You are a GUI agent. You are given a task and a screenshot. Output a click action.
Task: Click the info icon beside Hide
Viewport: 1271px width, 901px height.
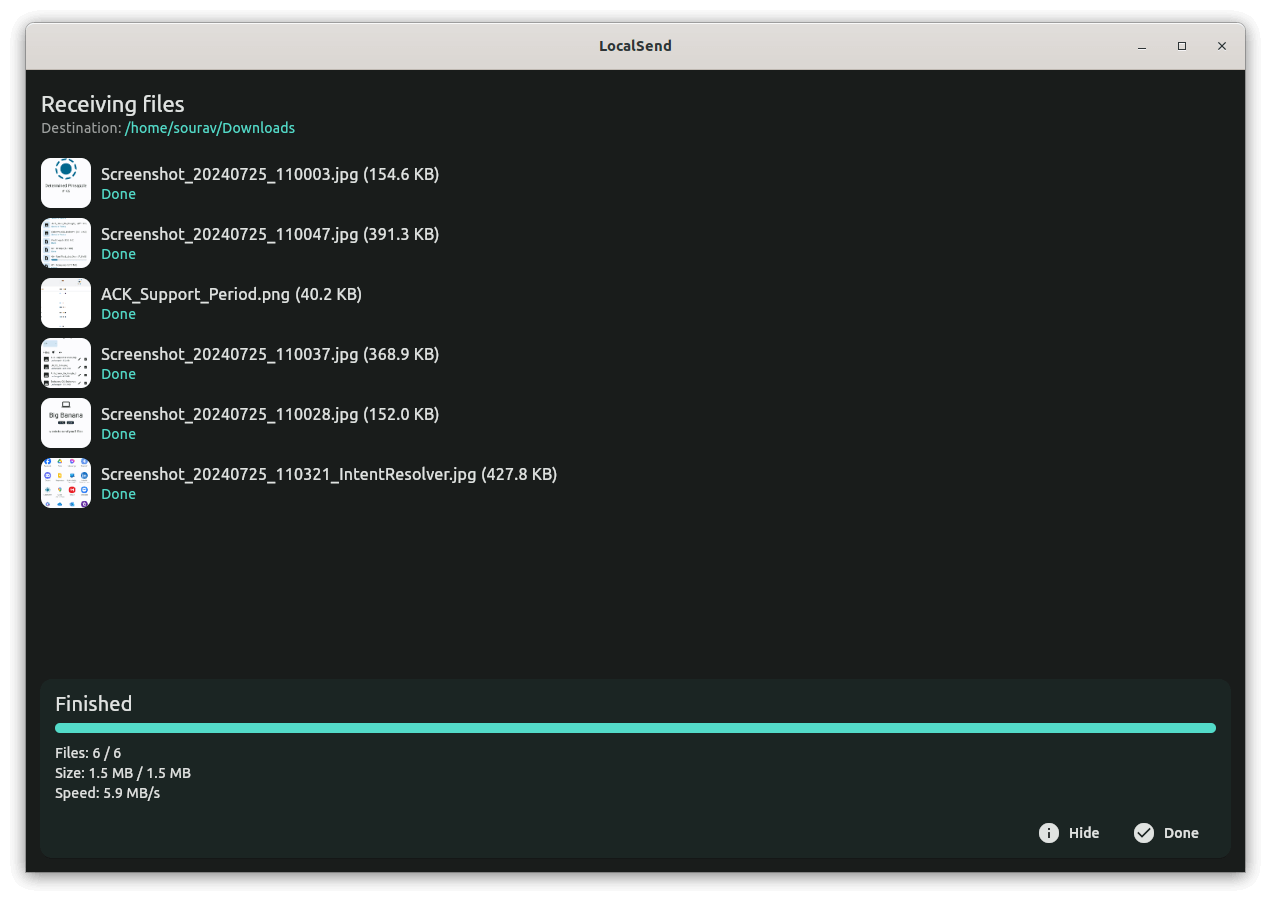(x=1048, y=832)
